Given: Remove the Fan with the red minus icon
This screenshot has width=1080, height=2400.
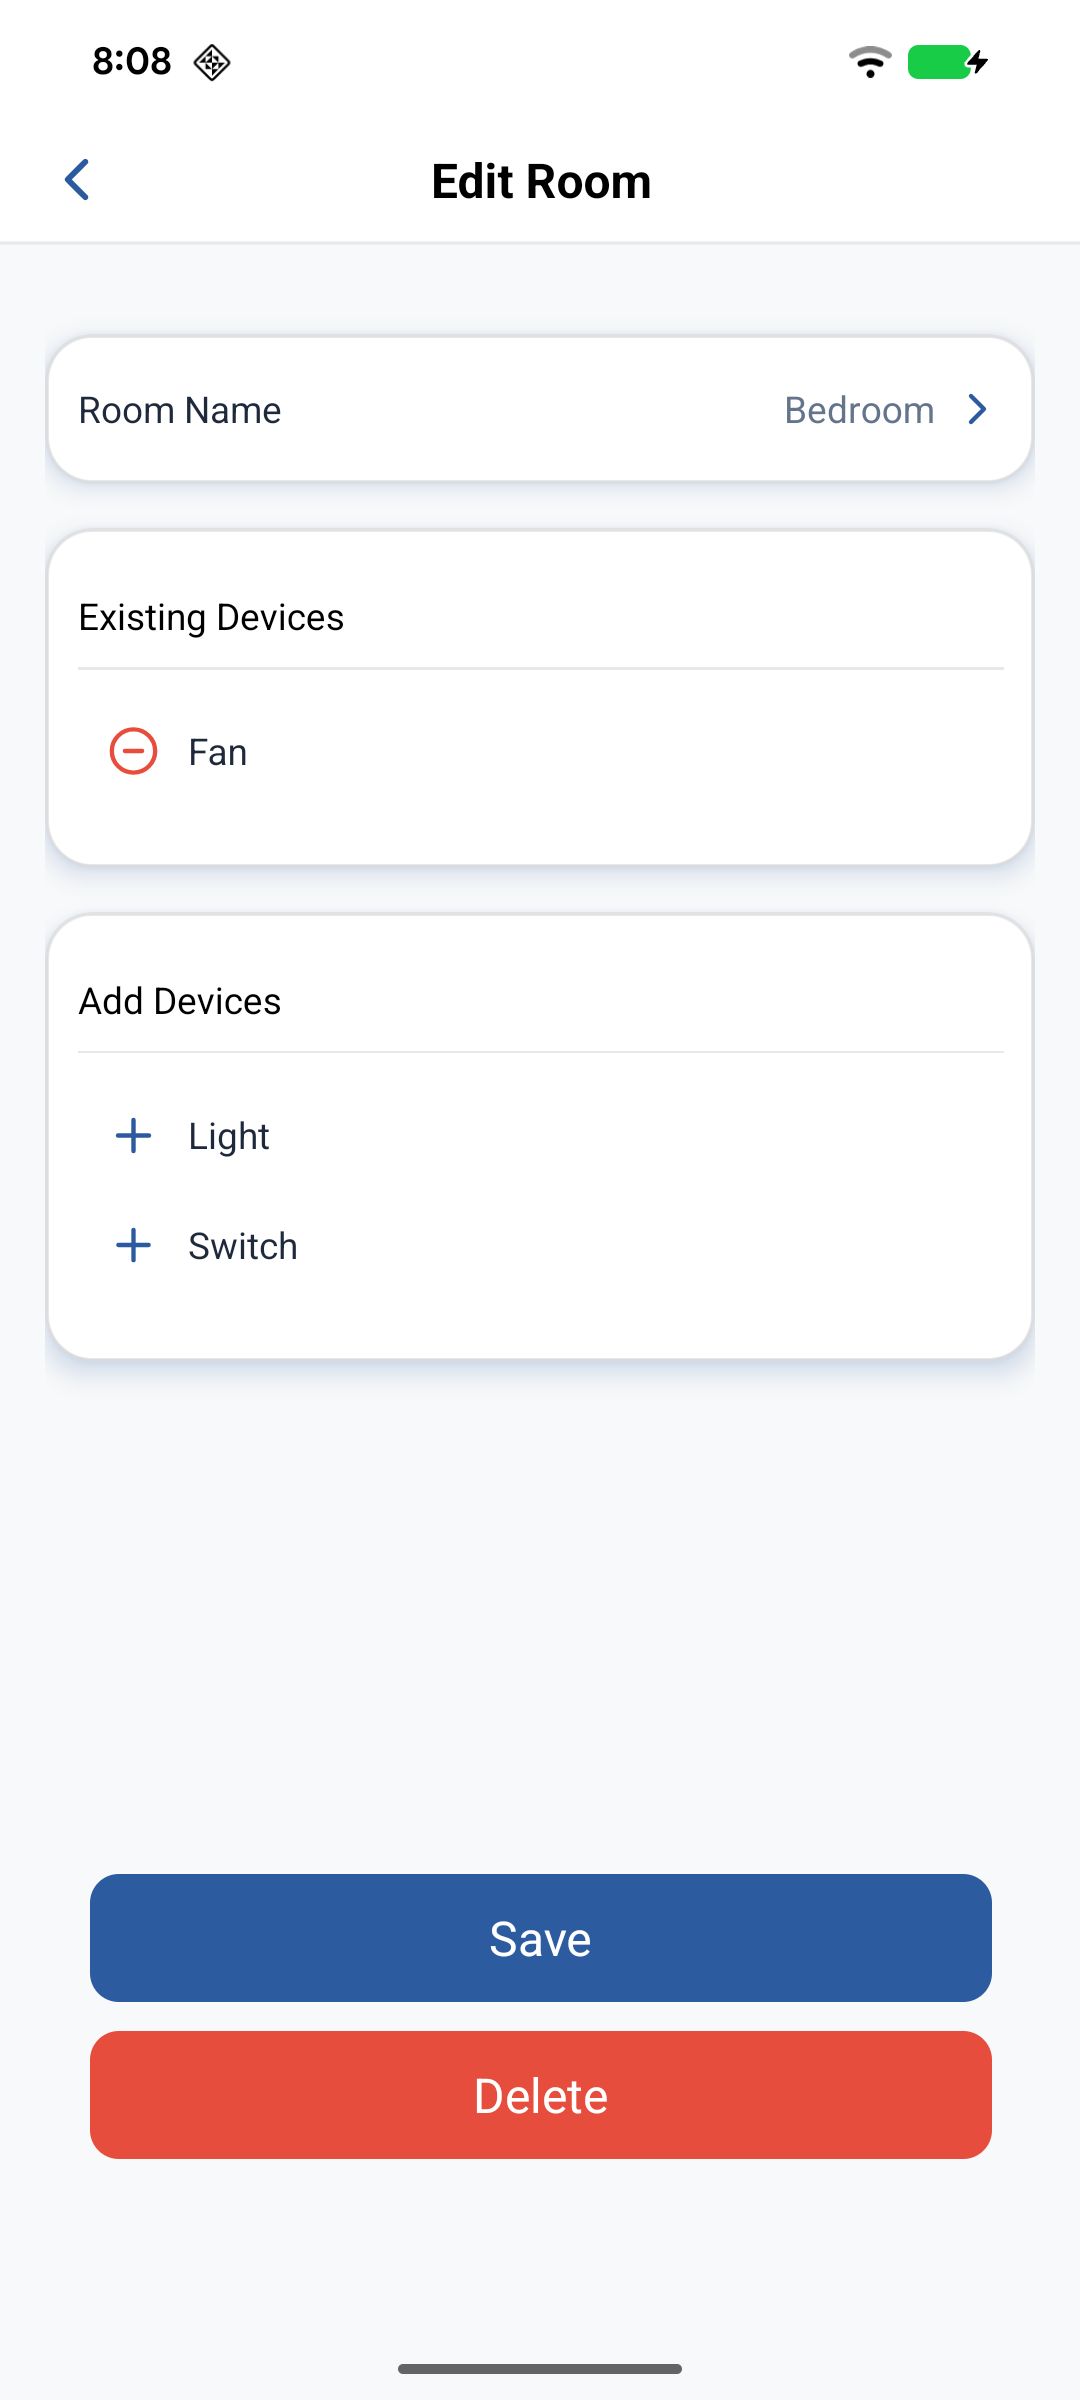Looking at the screenshot, I should pyautogui.click(x=133, y=751).
